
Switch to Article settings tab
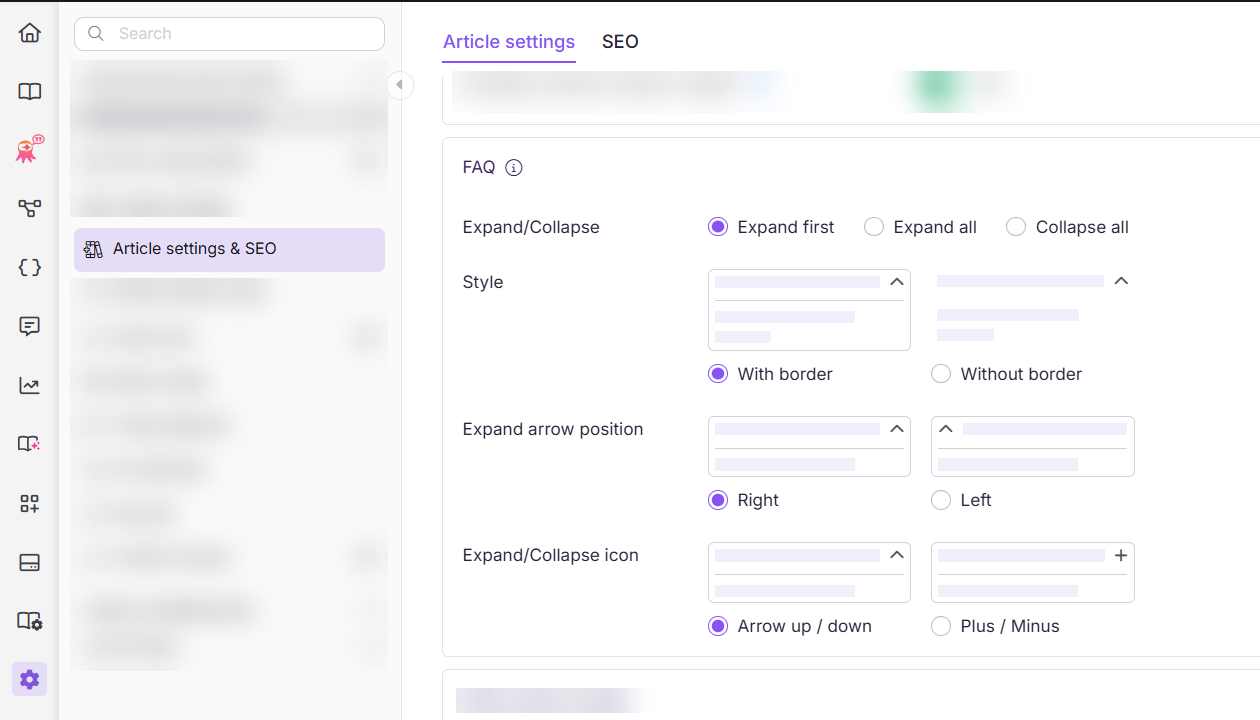tap(509, 42)
